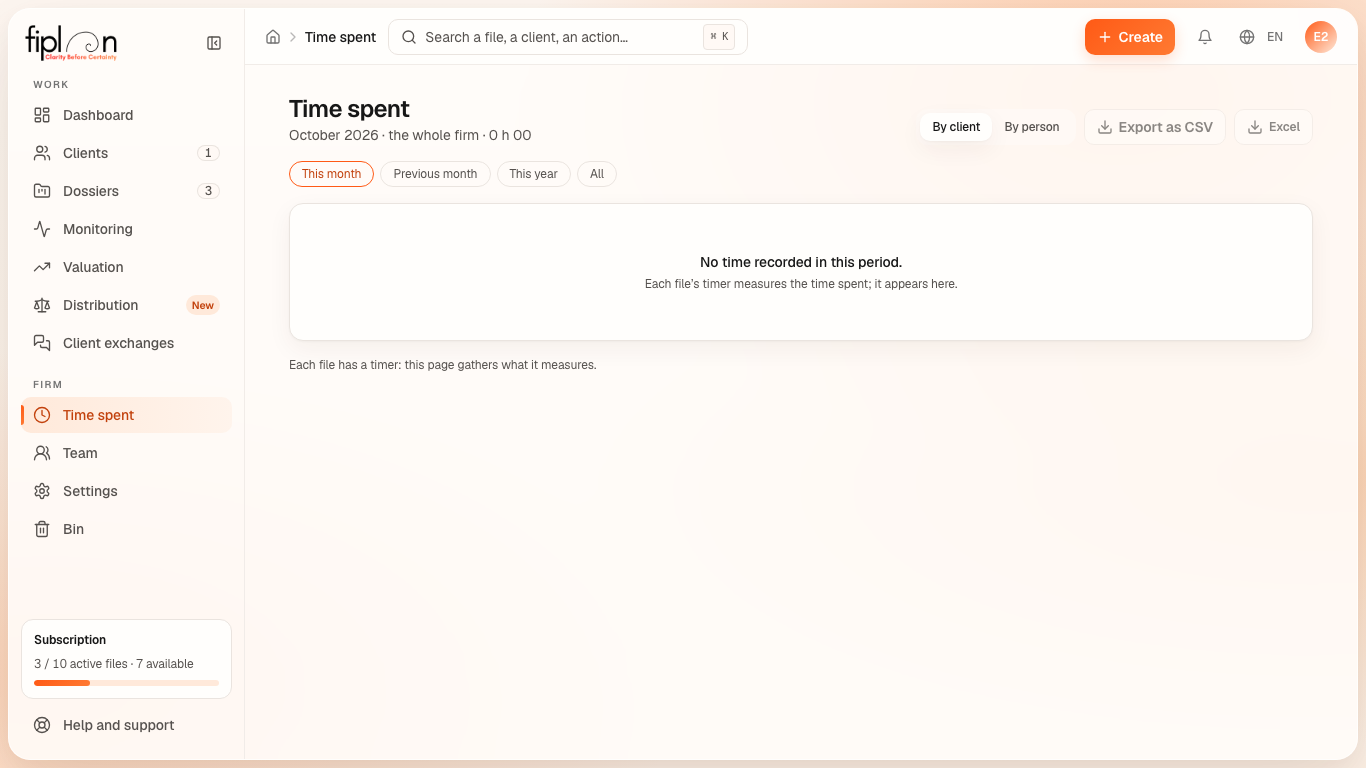The width and height of the screenshot is (1366, 768).
Task: Open Valuation from the sidebar
Action: pos(126,267)
